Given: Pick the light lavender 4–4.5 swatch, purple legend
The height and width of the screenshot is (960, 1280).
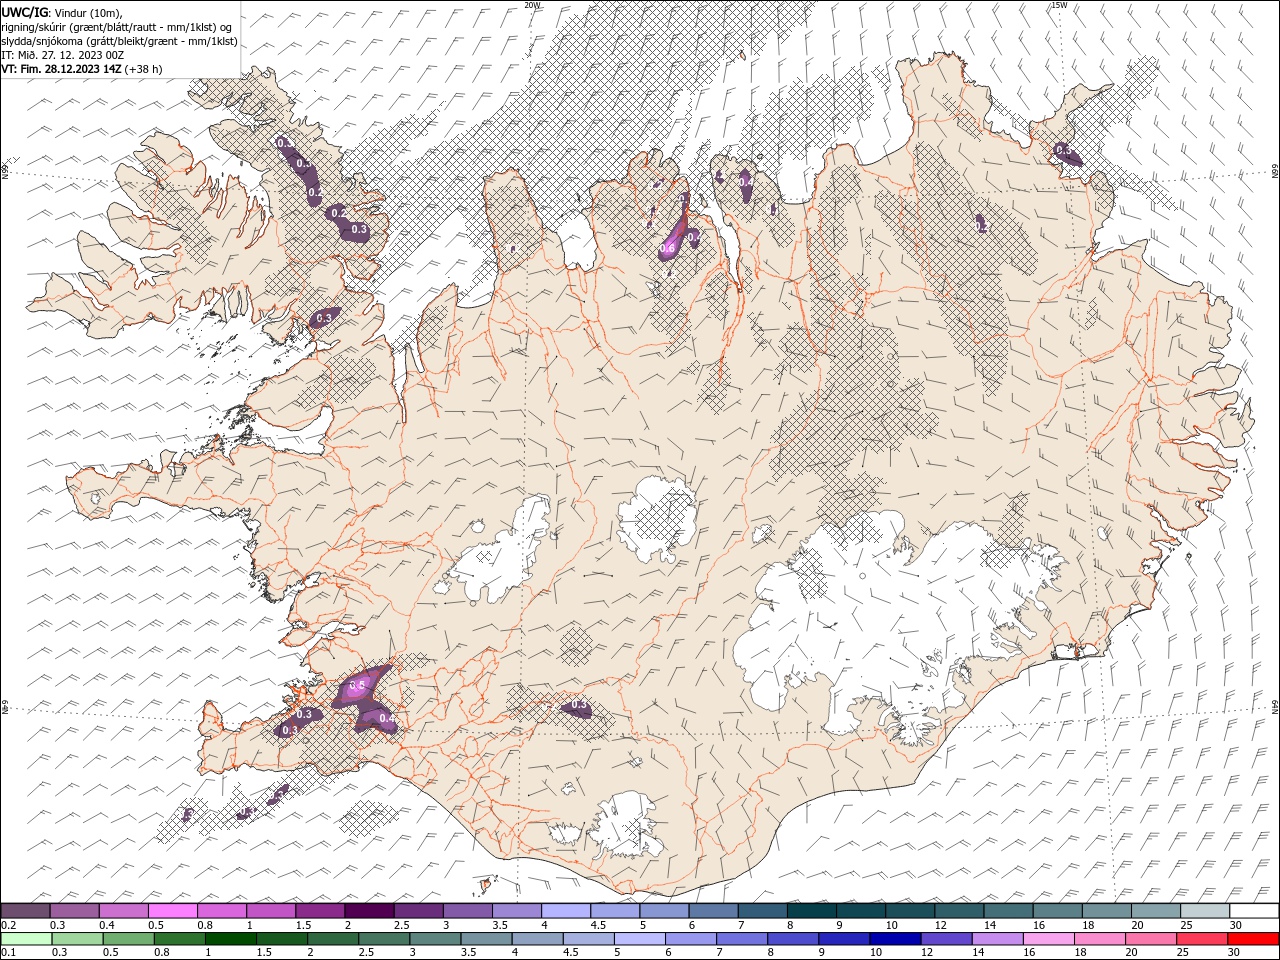Looking at the screenshot, I should [x=565, y=911].
